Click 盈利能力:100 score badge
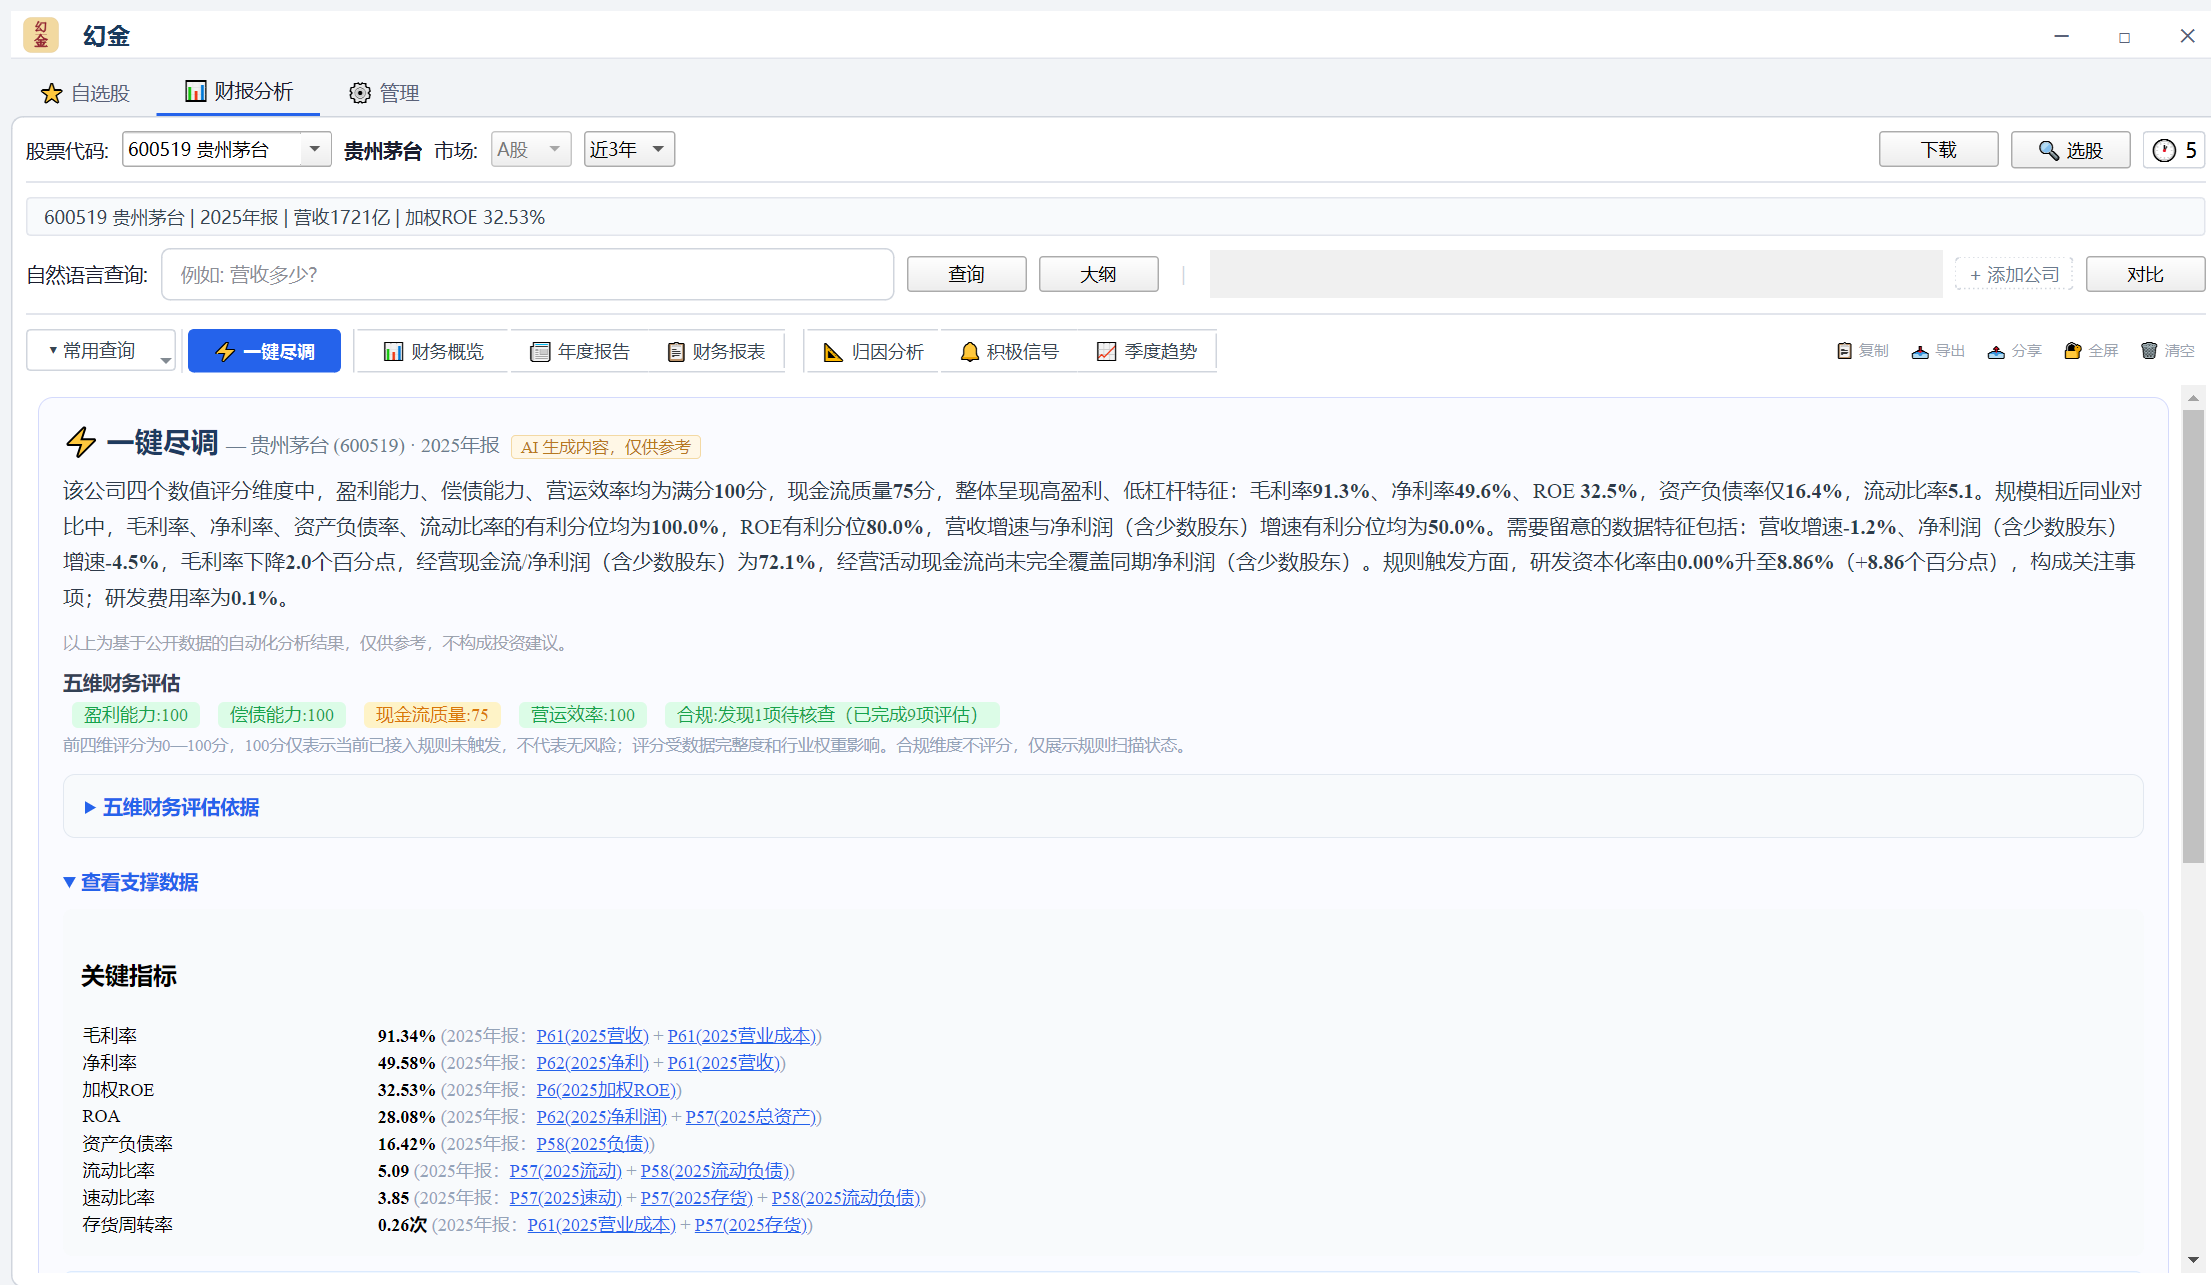 click(x=136, y=715)
